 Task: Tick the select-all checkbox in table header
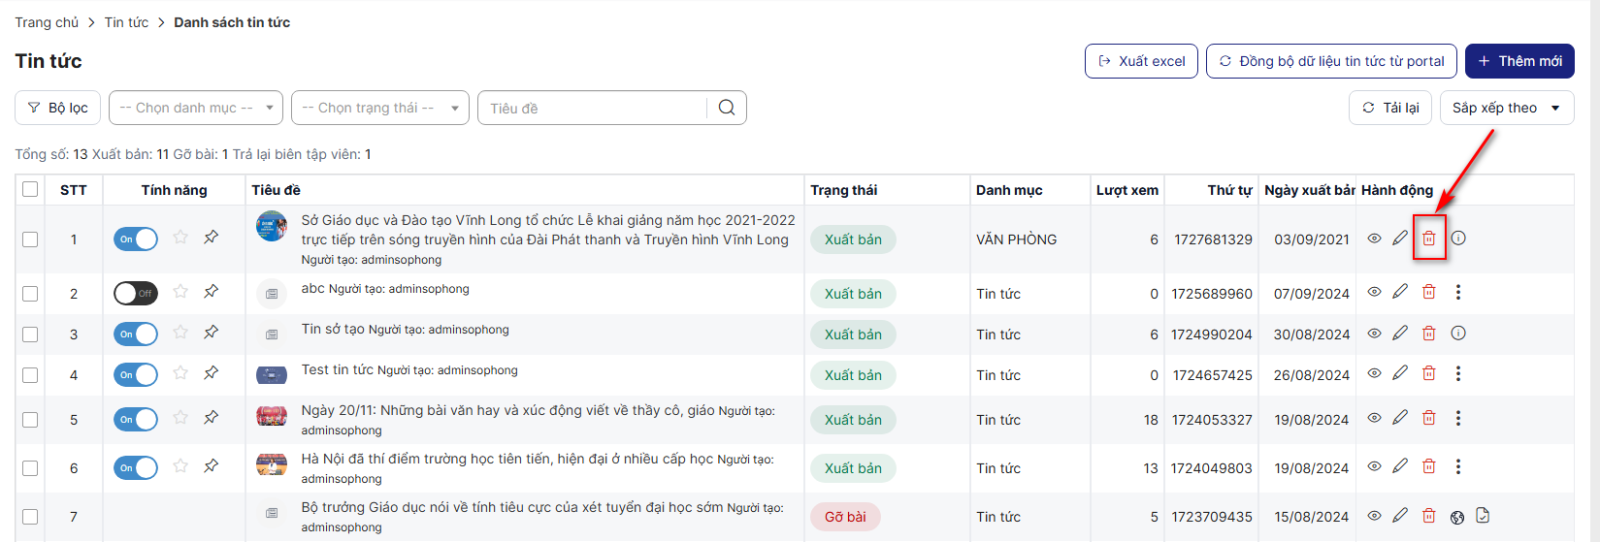[x=30, y=190]
